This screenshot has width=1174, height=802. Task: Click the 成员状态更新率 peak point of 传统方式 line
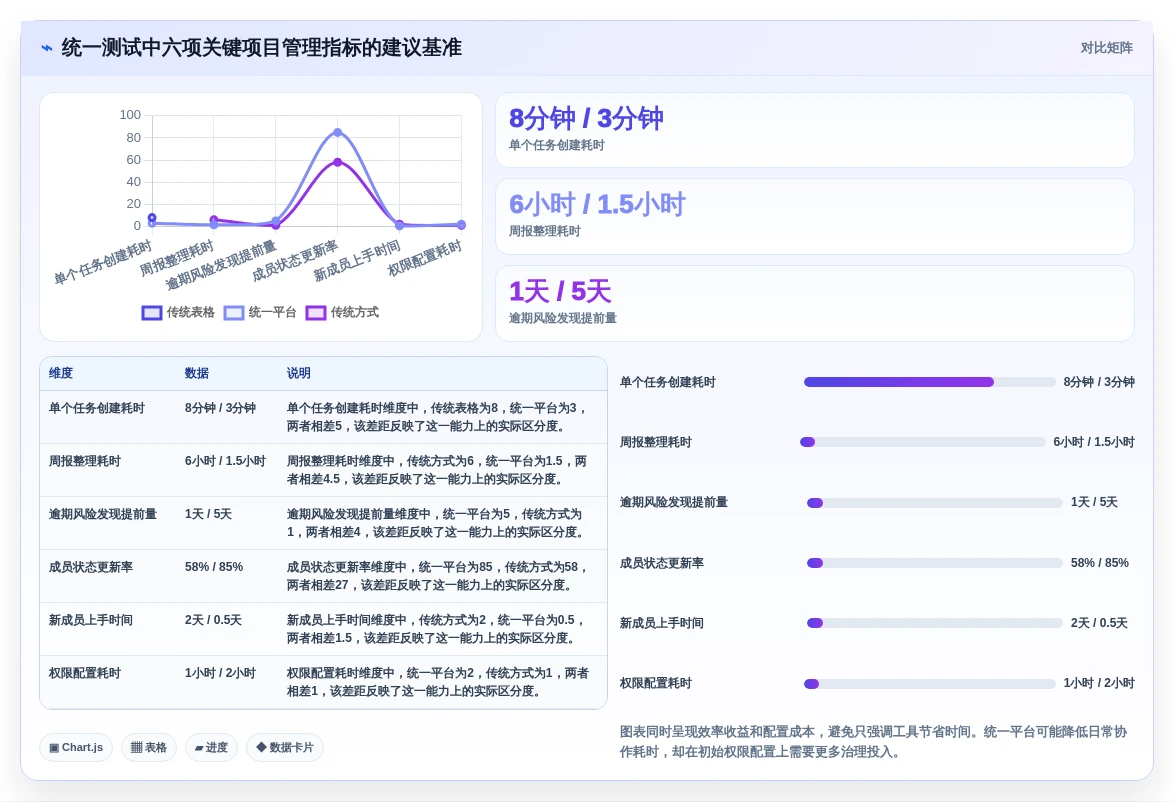pyautogui.click(x=338, y=162)
